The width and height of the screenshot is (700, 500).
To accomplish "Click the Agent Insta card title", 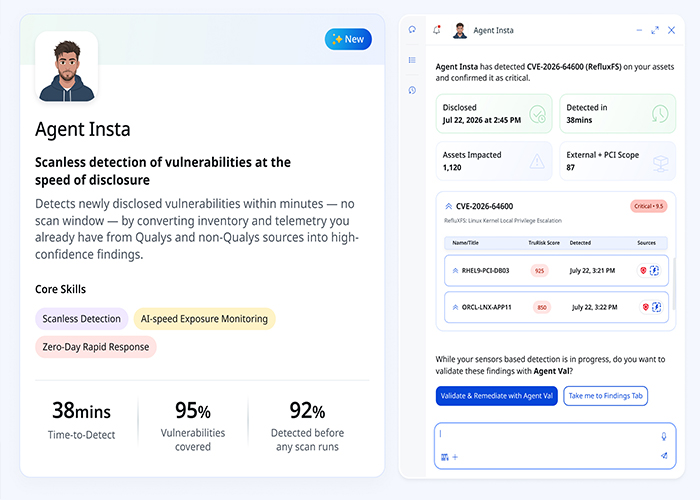I will tap(83, 129).
